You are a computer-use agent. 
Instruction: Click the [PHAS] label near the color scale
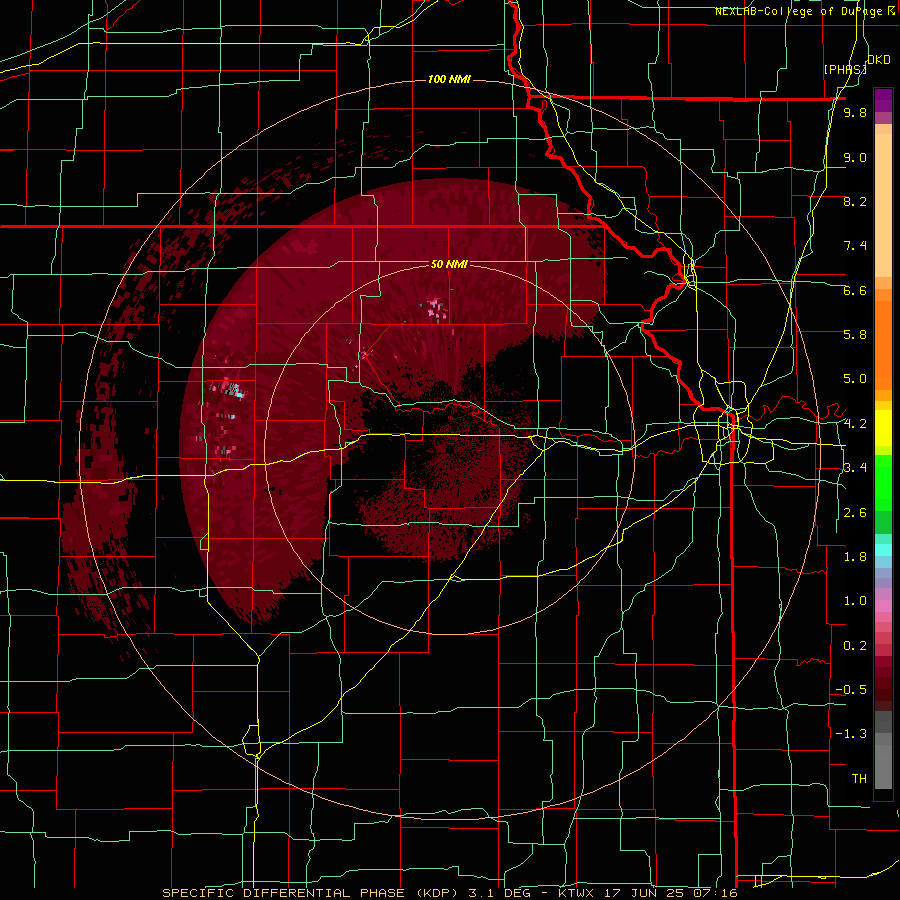point(845,69)
